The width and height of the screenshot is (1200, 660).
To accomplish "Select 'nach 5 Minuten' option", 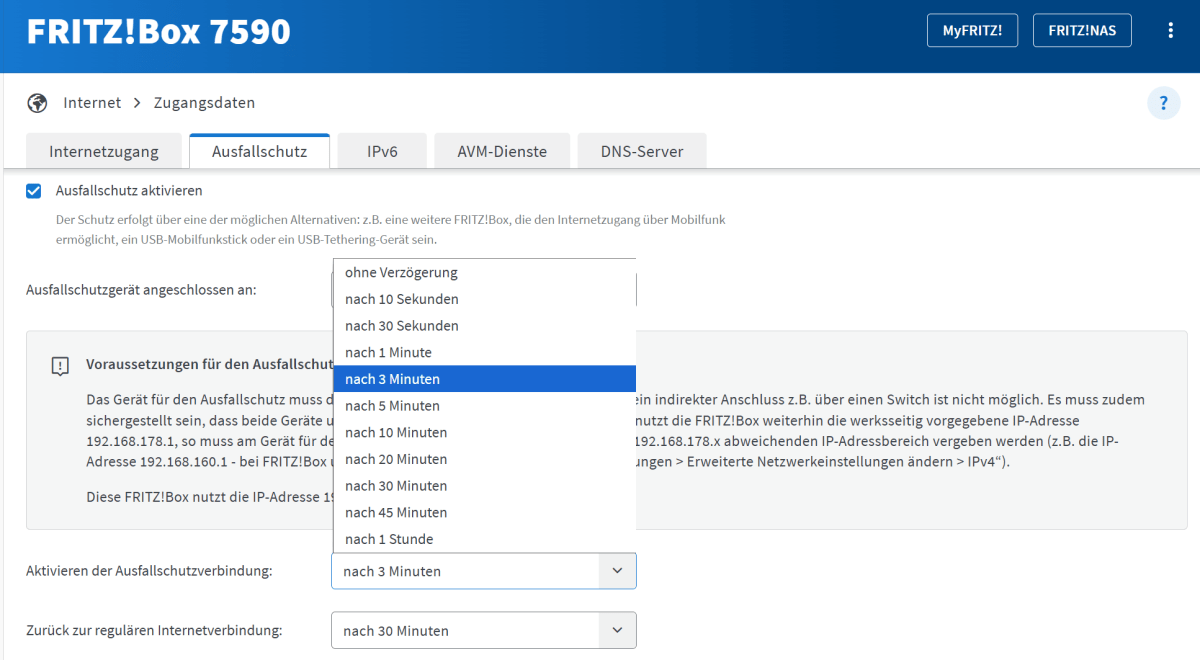I will (x=392, y=406).
